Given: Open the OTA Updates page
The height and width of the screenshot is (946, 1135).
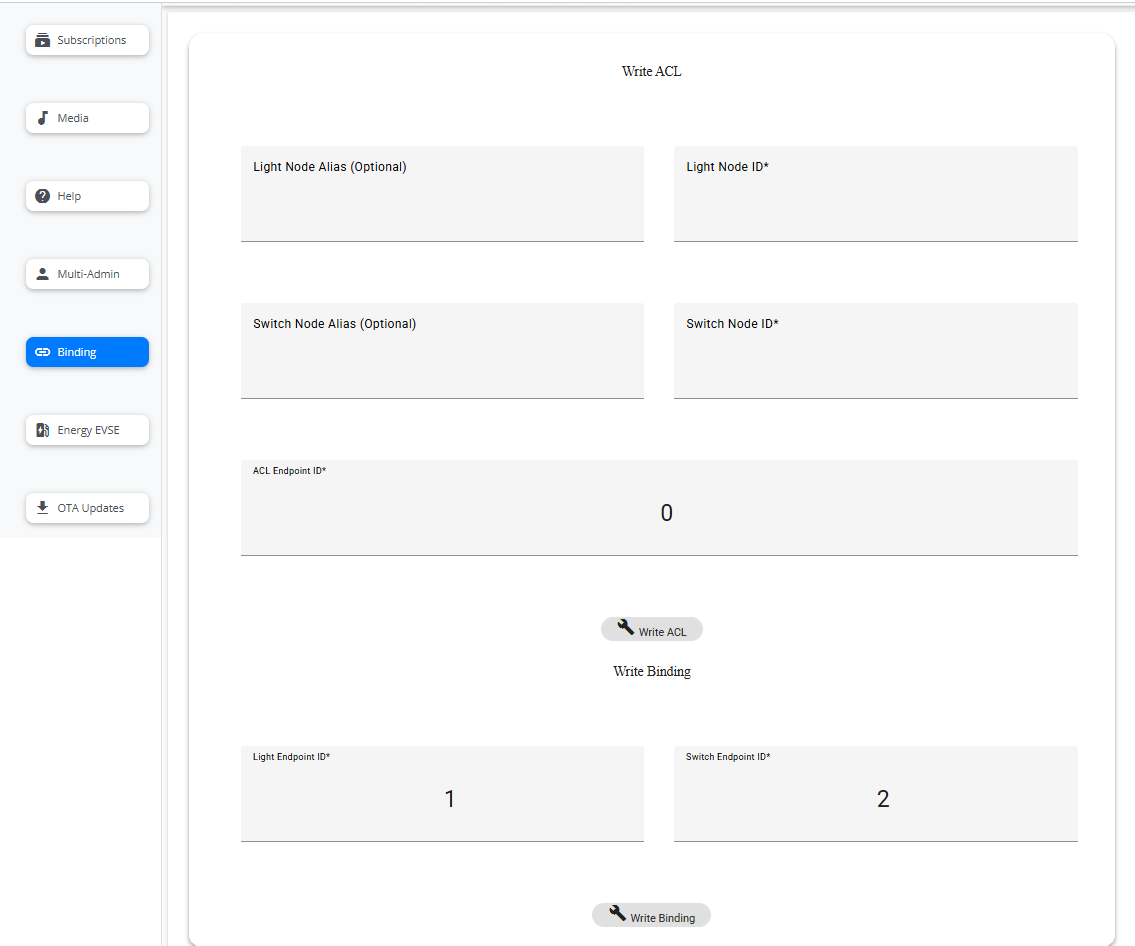Looking at the screenshot, I should tap(88, 508).
